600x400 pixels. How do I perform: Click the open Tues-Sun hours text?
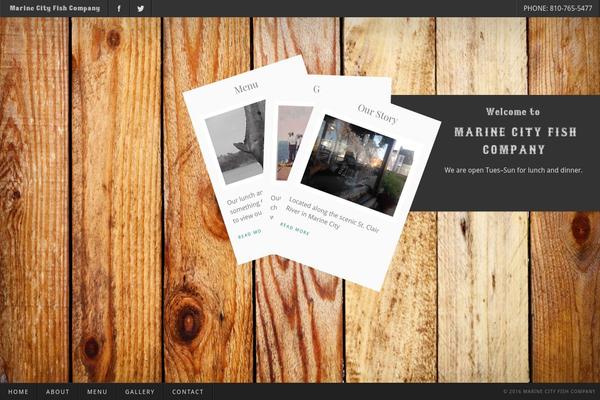click(513, 170)
